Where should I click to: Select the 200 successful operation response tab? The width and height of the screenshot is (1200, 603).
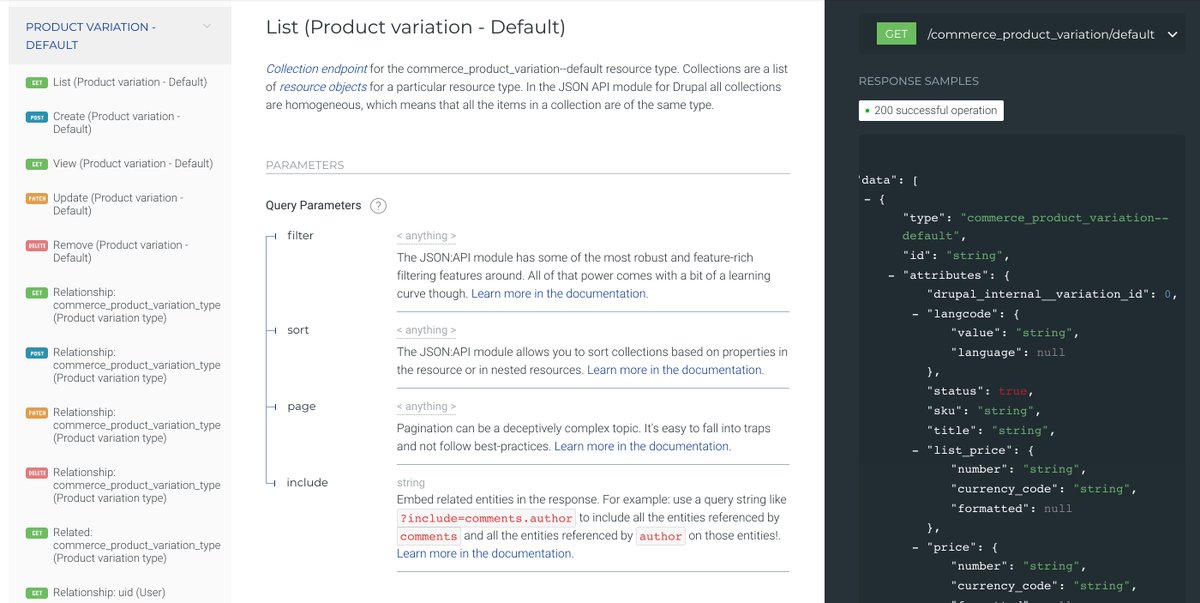point(931,110)
